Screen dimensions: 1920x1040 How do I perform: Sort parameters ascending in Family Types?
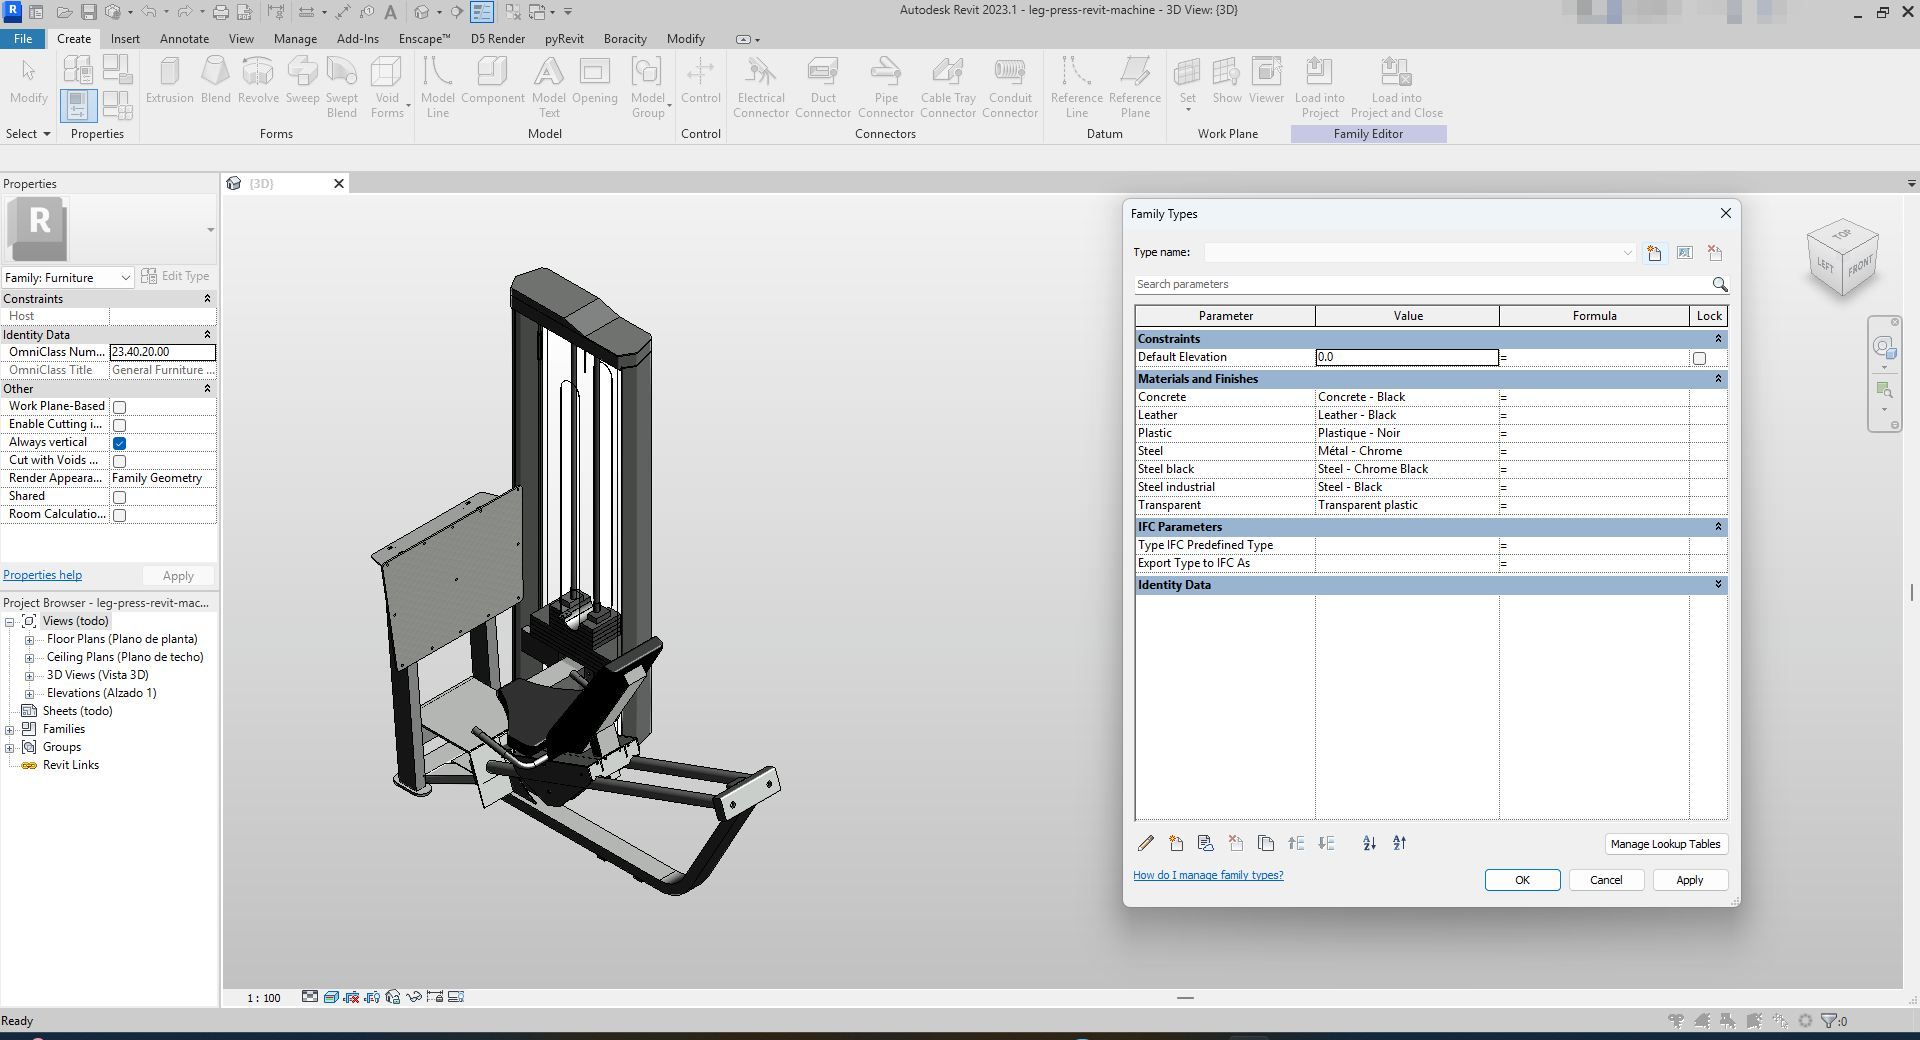pyautogui.click(x=1369, y=844)
